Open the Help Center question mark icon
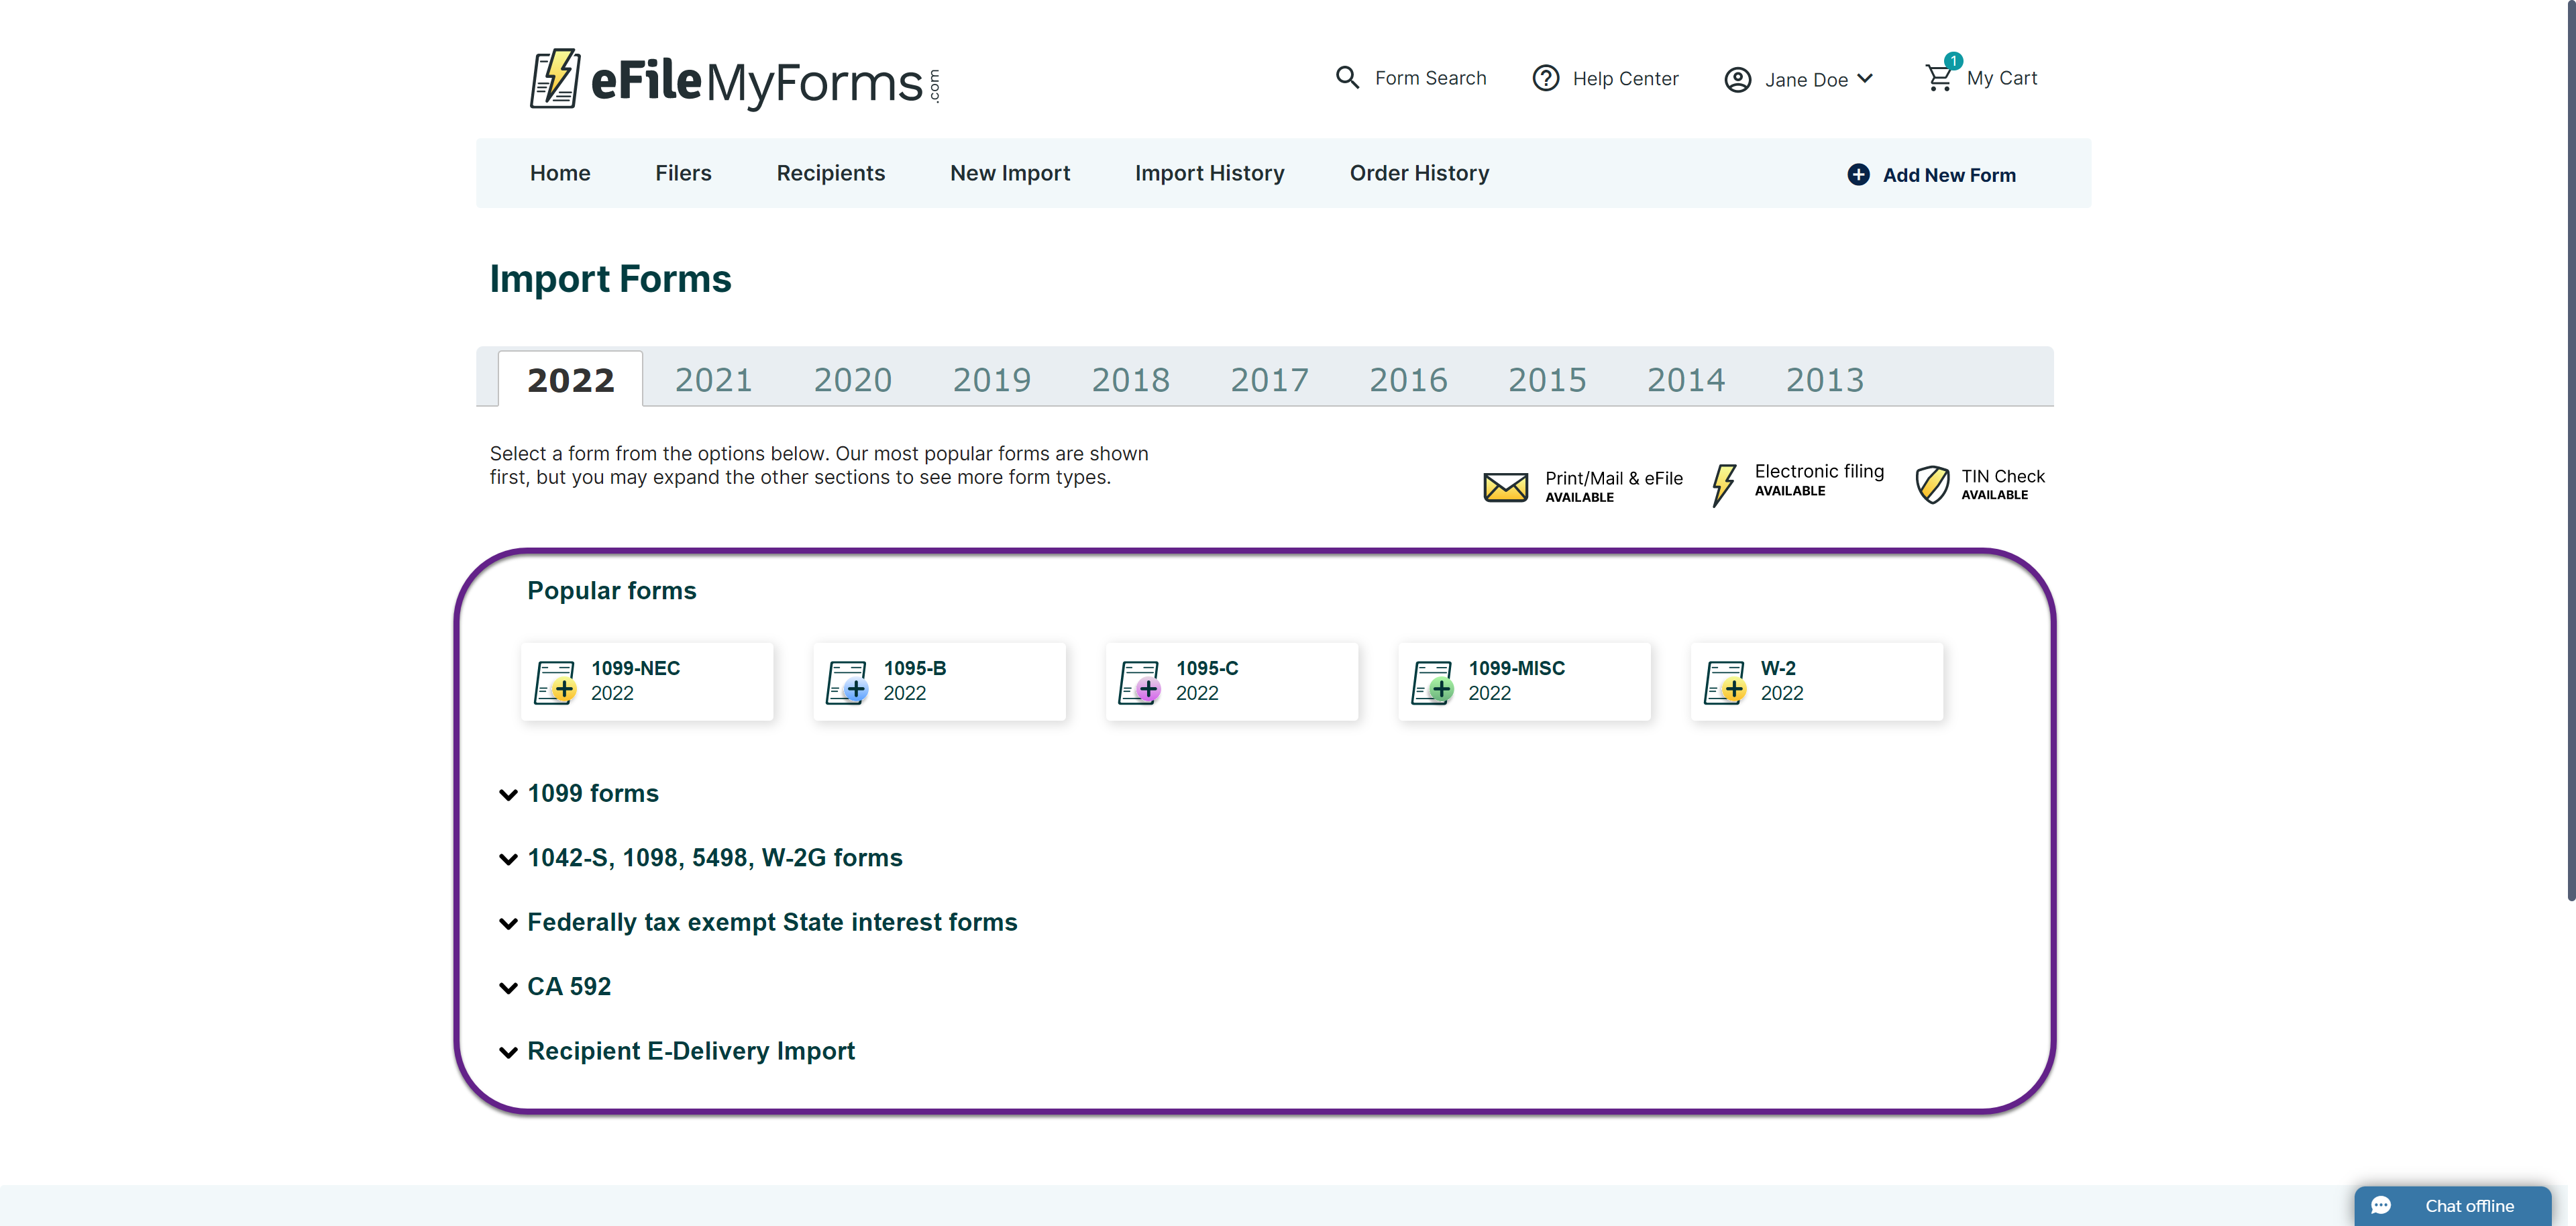 [x=1545, y=78]
